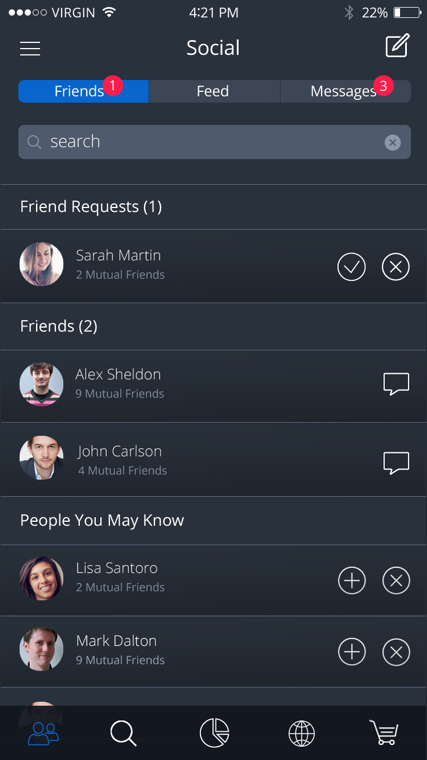Viewport: 427px width, 760px height.
Task: Open the hamburger menu
Action: (x=30, y=48)
